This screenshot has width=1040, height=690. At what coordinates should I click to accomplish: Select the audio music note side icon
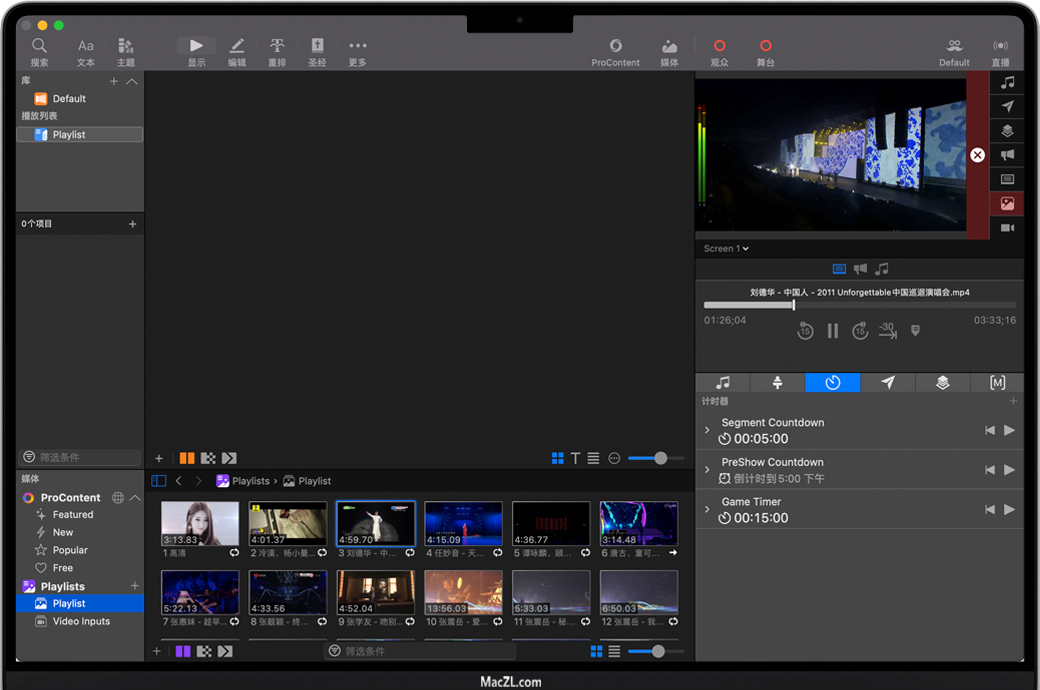click(x=1007, y=82)
